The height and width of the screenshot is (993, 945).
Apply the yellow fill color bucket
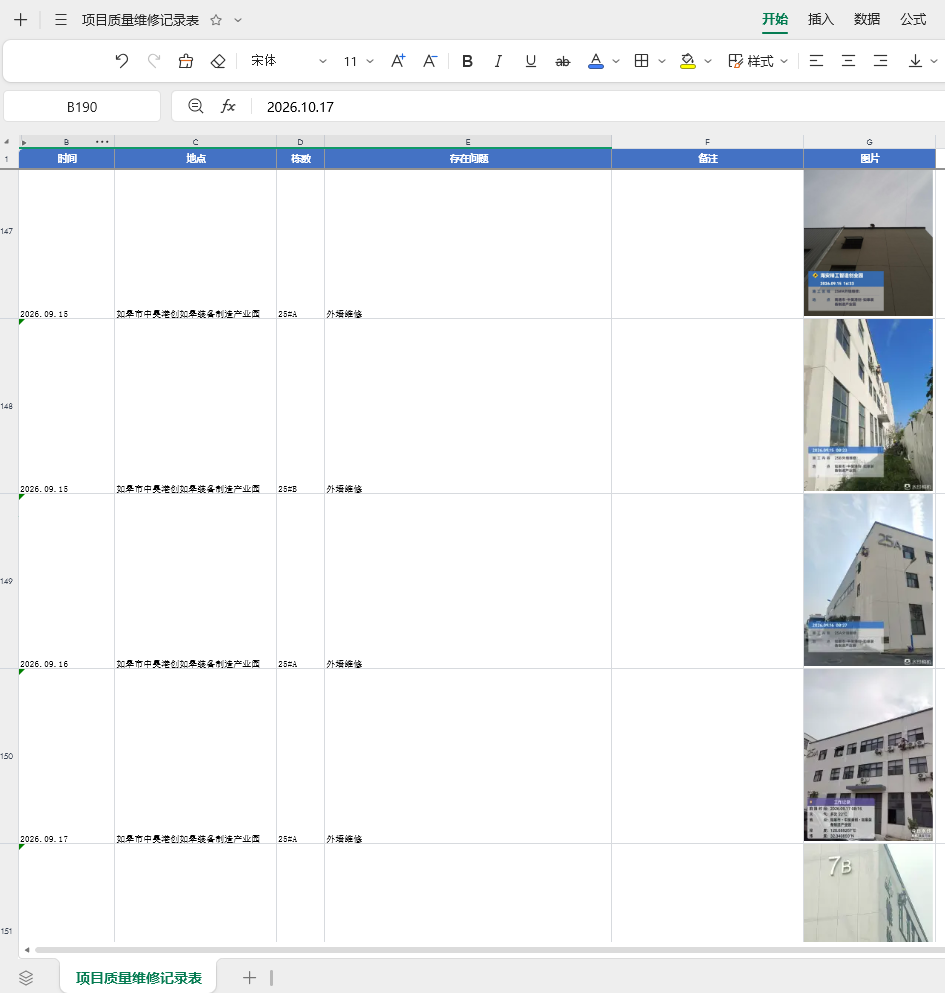pos(688,61)
